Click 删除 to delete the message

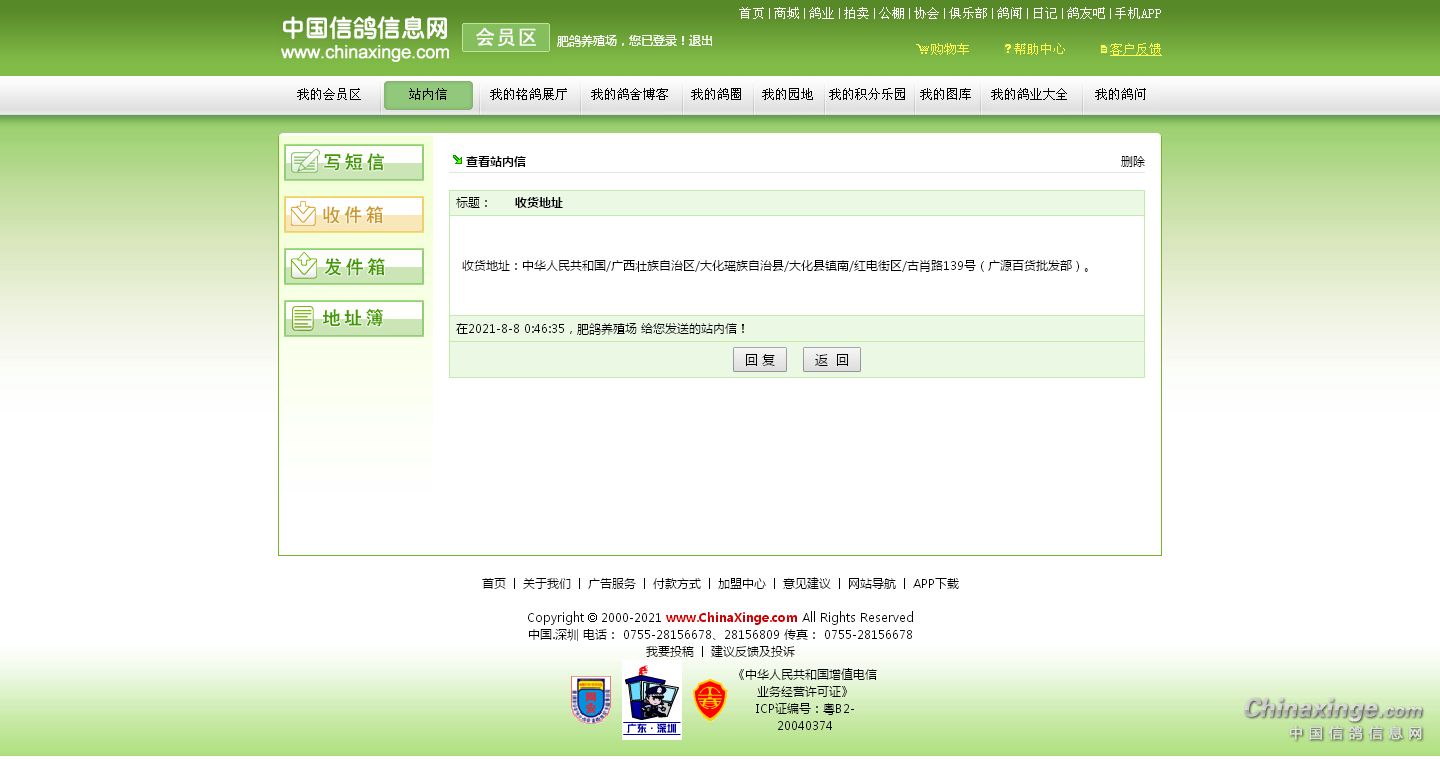tap(1132, 162)
